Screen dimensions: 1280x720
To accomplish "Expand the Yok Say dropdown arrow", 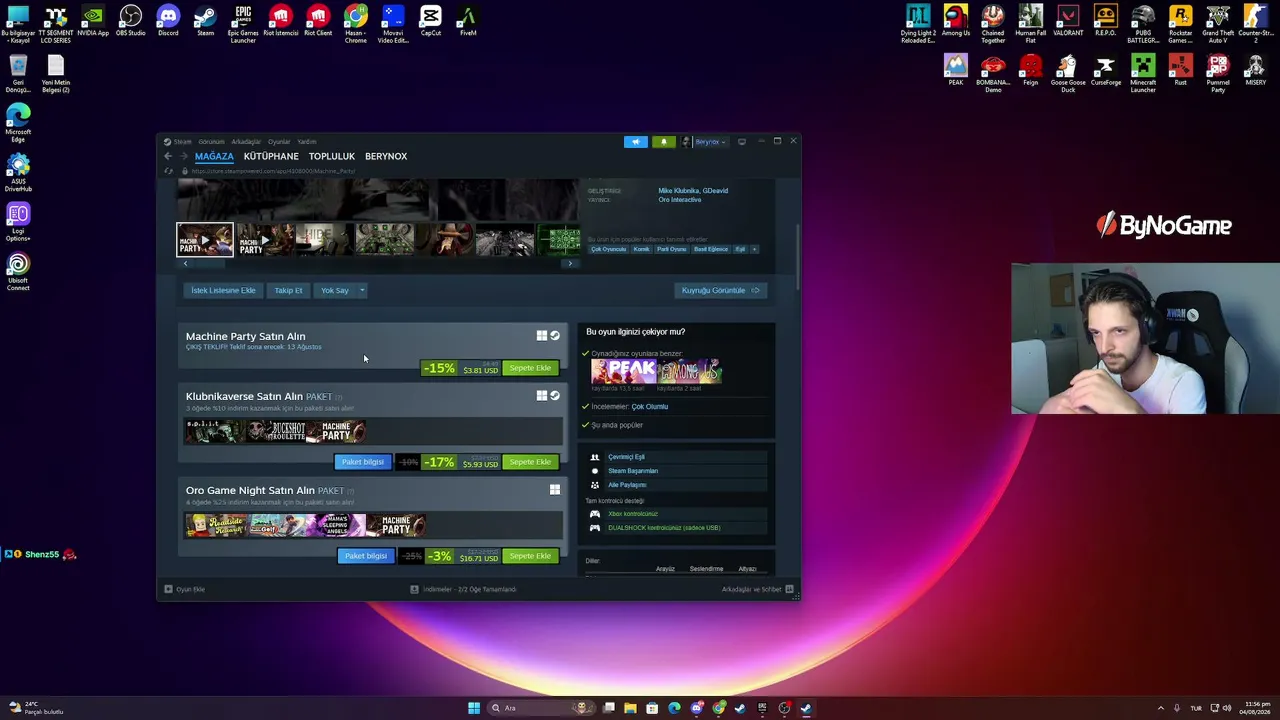I will [x=362, y=290].
